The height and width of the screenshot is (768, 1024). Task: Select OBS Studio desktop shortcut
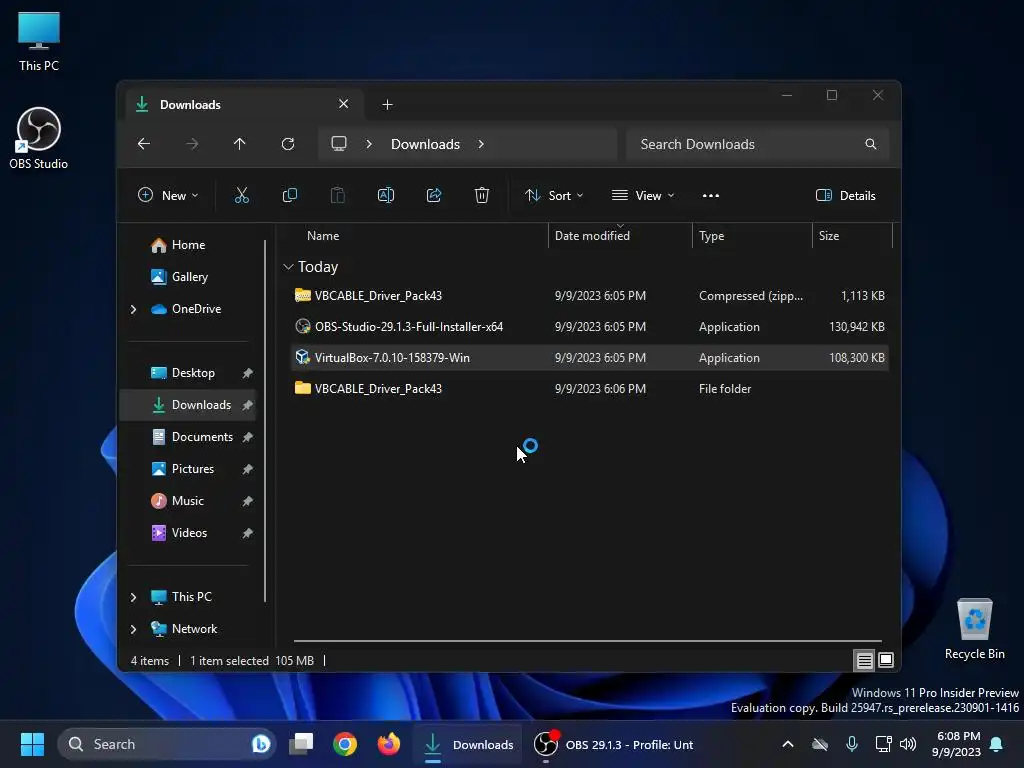(39, 138)
